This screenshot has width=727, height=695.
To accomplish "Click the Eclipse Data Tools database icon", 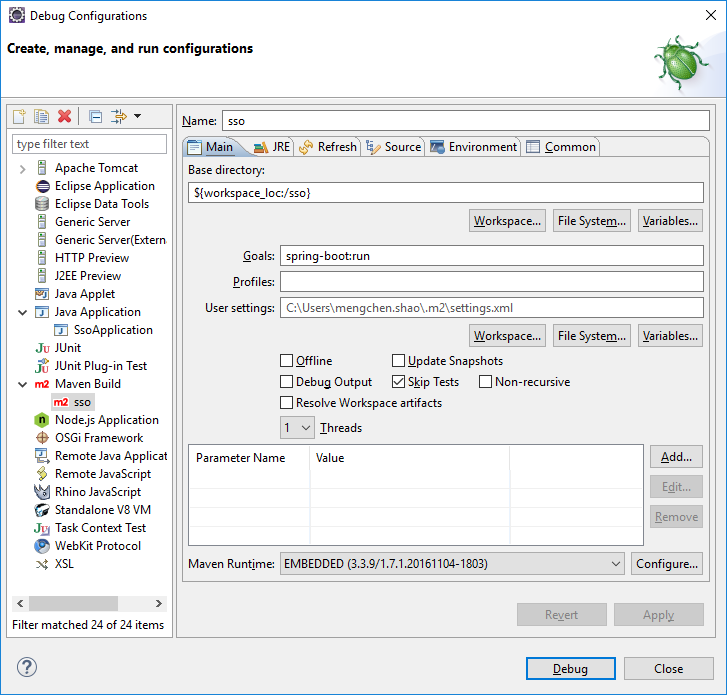I will point(42,204).
